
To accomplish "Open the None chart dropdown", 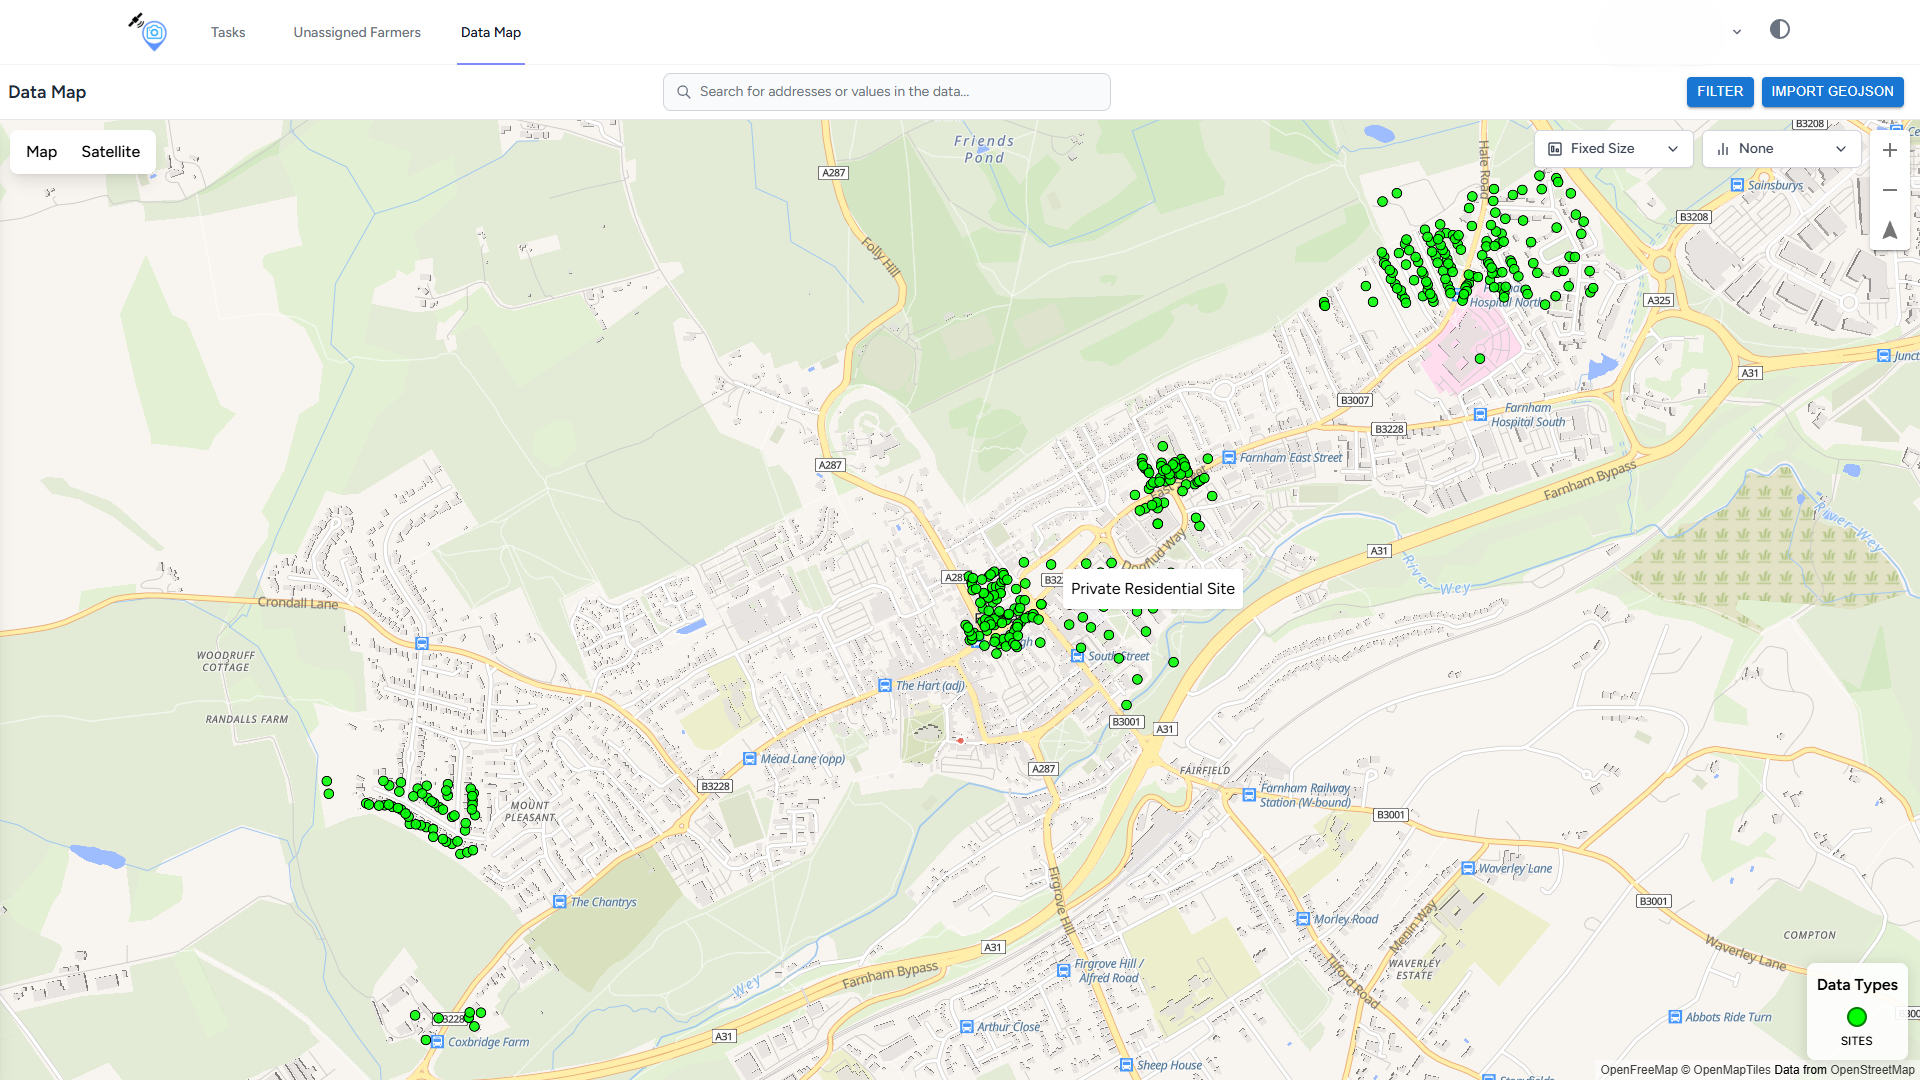I will point(1781,149).
